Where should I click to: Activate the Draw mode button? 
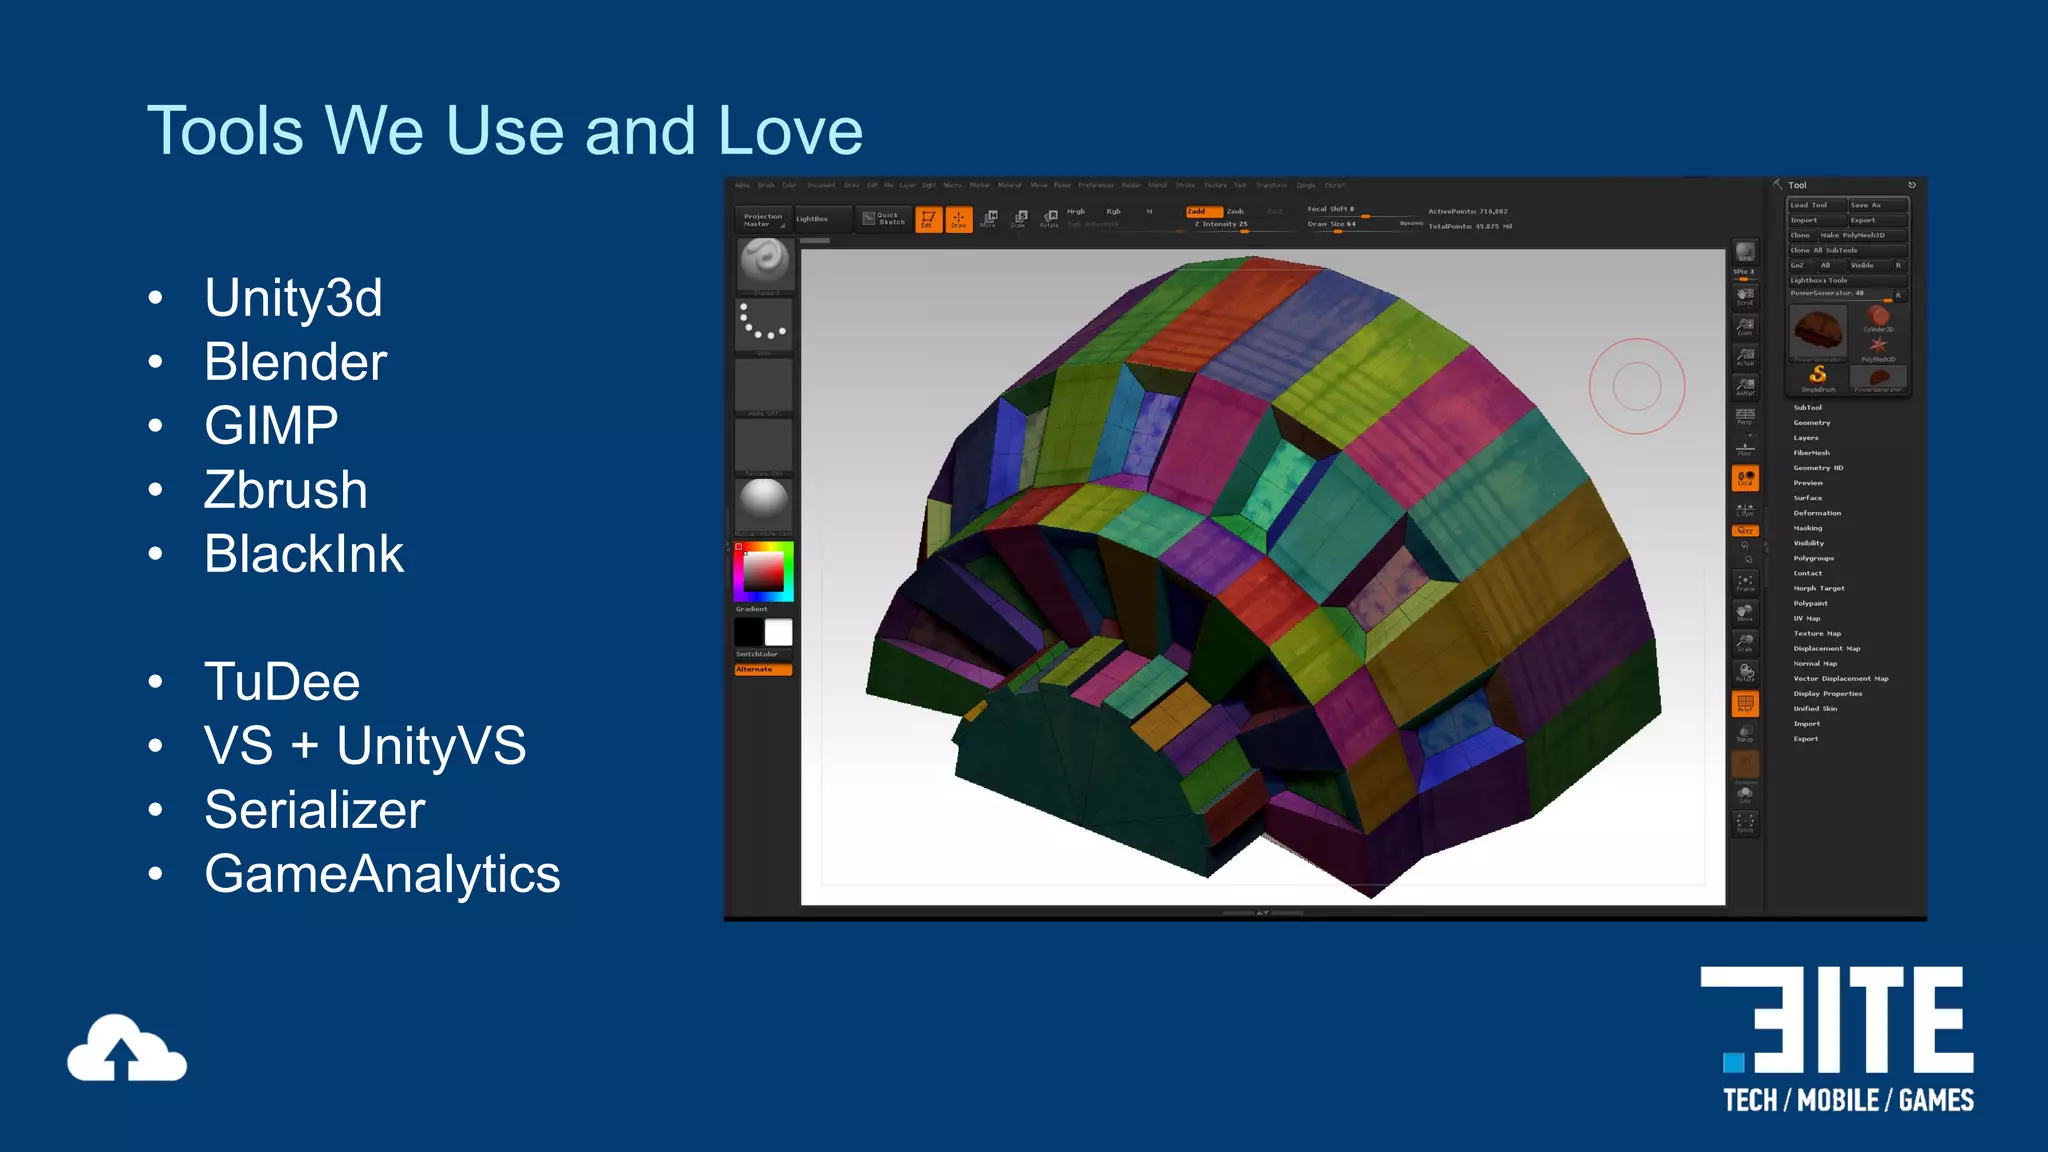[x=958, y=219]
